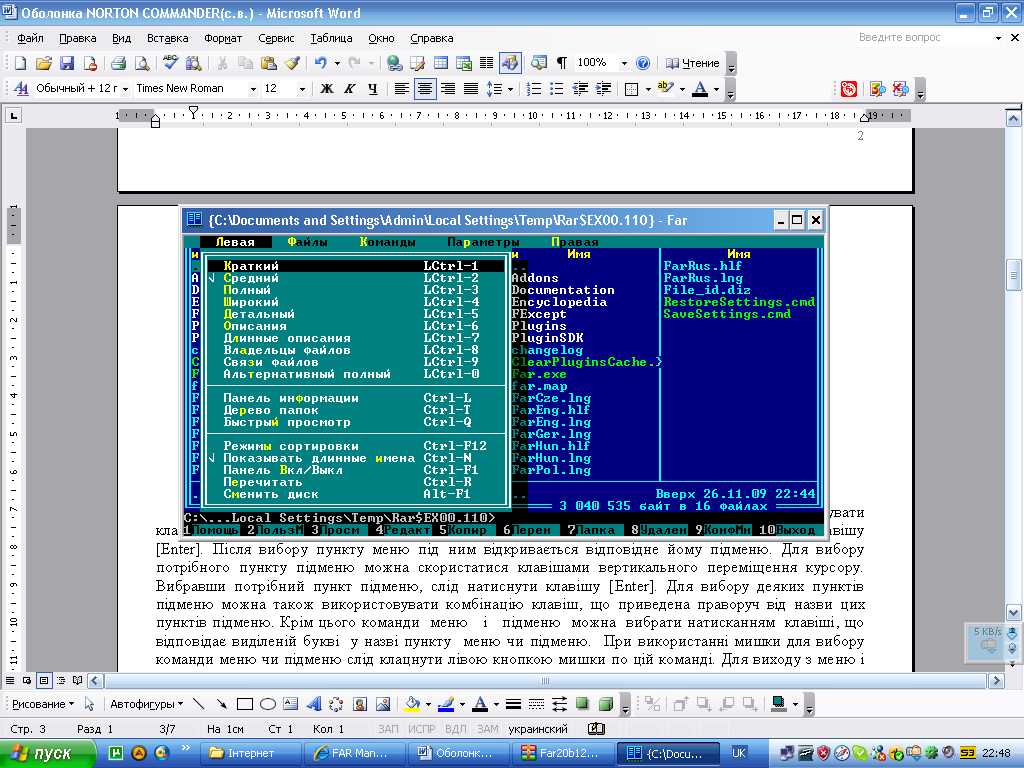Image resolution: width=1024 pixels, height=768 pixels.
Task: Open the fill color bucket in the drawing toolbar
Action: (x=412, y=704)
